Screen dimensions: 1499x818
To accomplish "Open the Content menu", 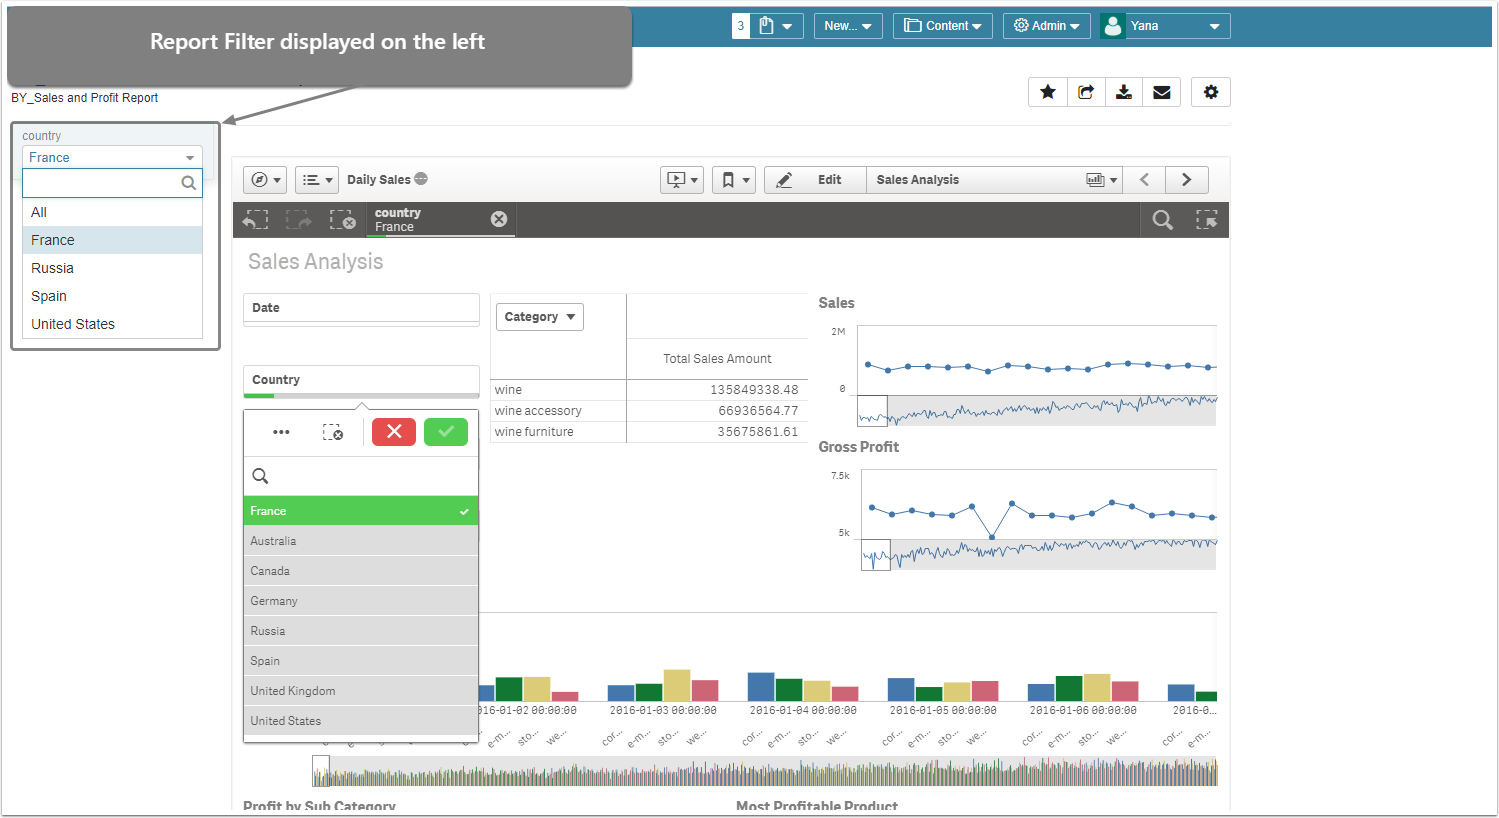I will point(941,26).
